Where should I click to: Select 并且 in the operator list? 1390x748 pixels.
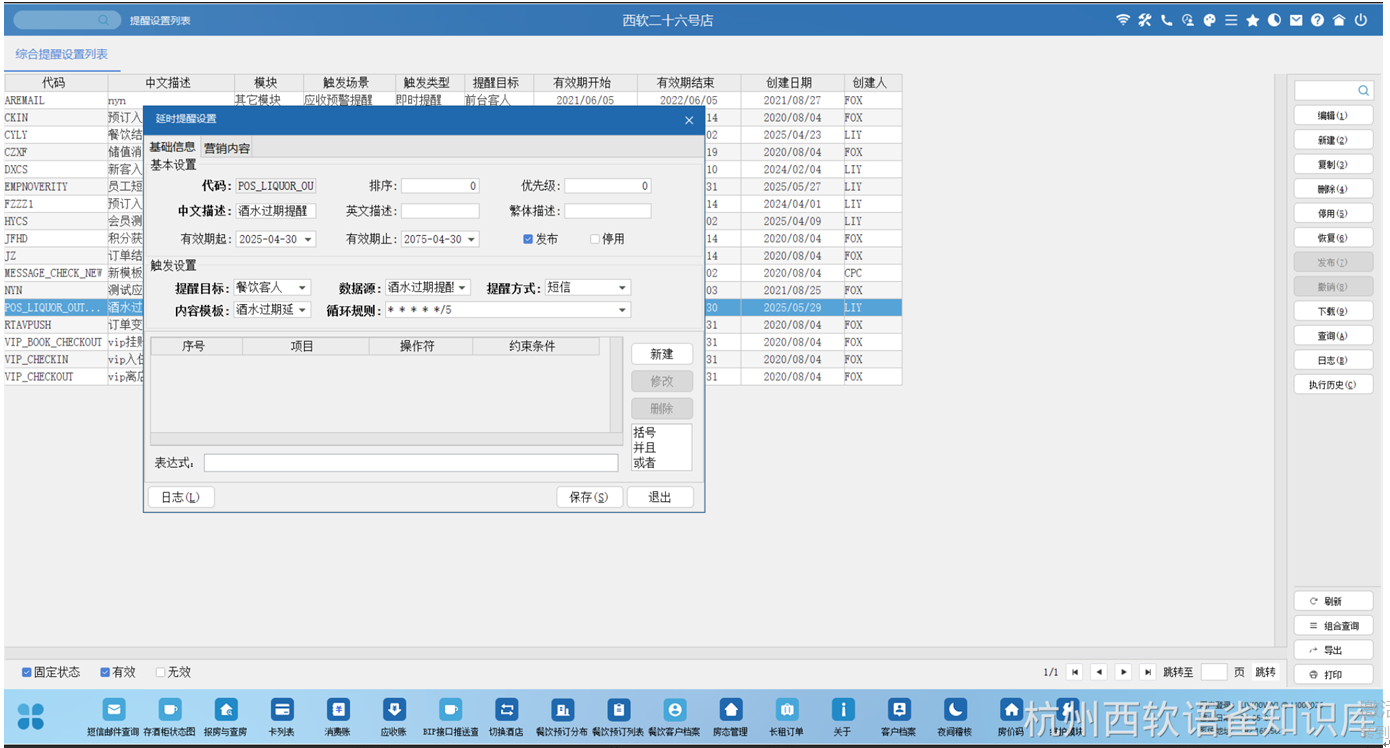[x=644, y=448]
